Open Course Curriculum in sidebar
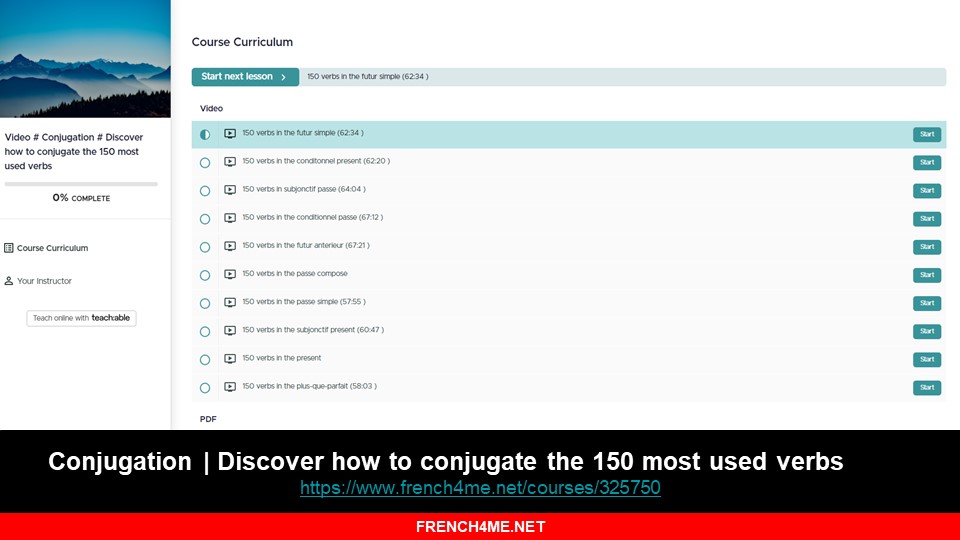960x540 pixels. [x=52, y=248]
